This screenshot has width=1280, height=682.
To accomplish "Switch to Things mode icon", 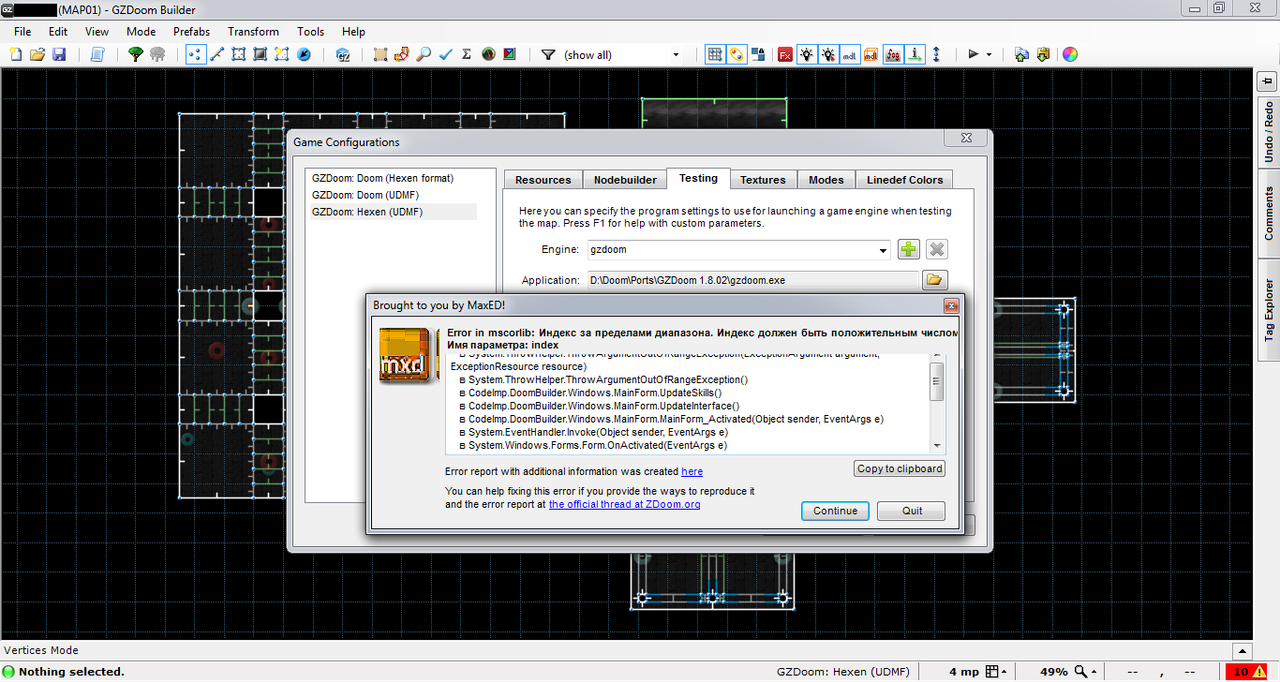I will tap(283, 55).
